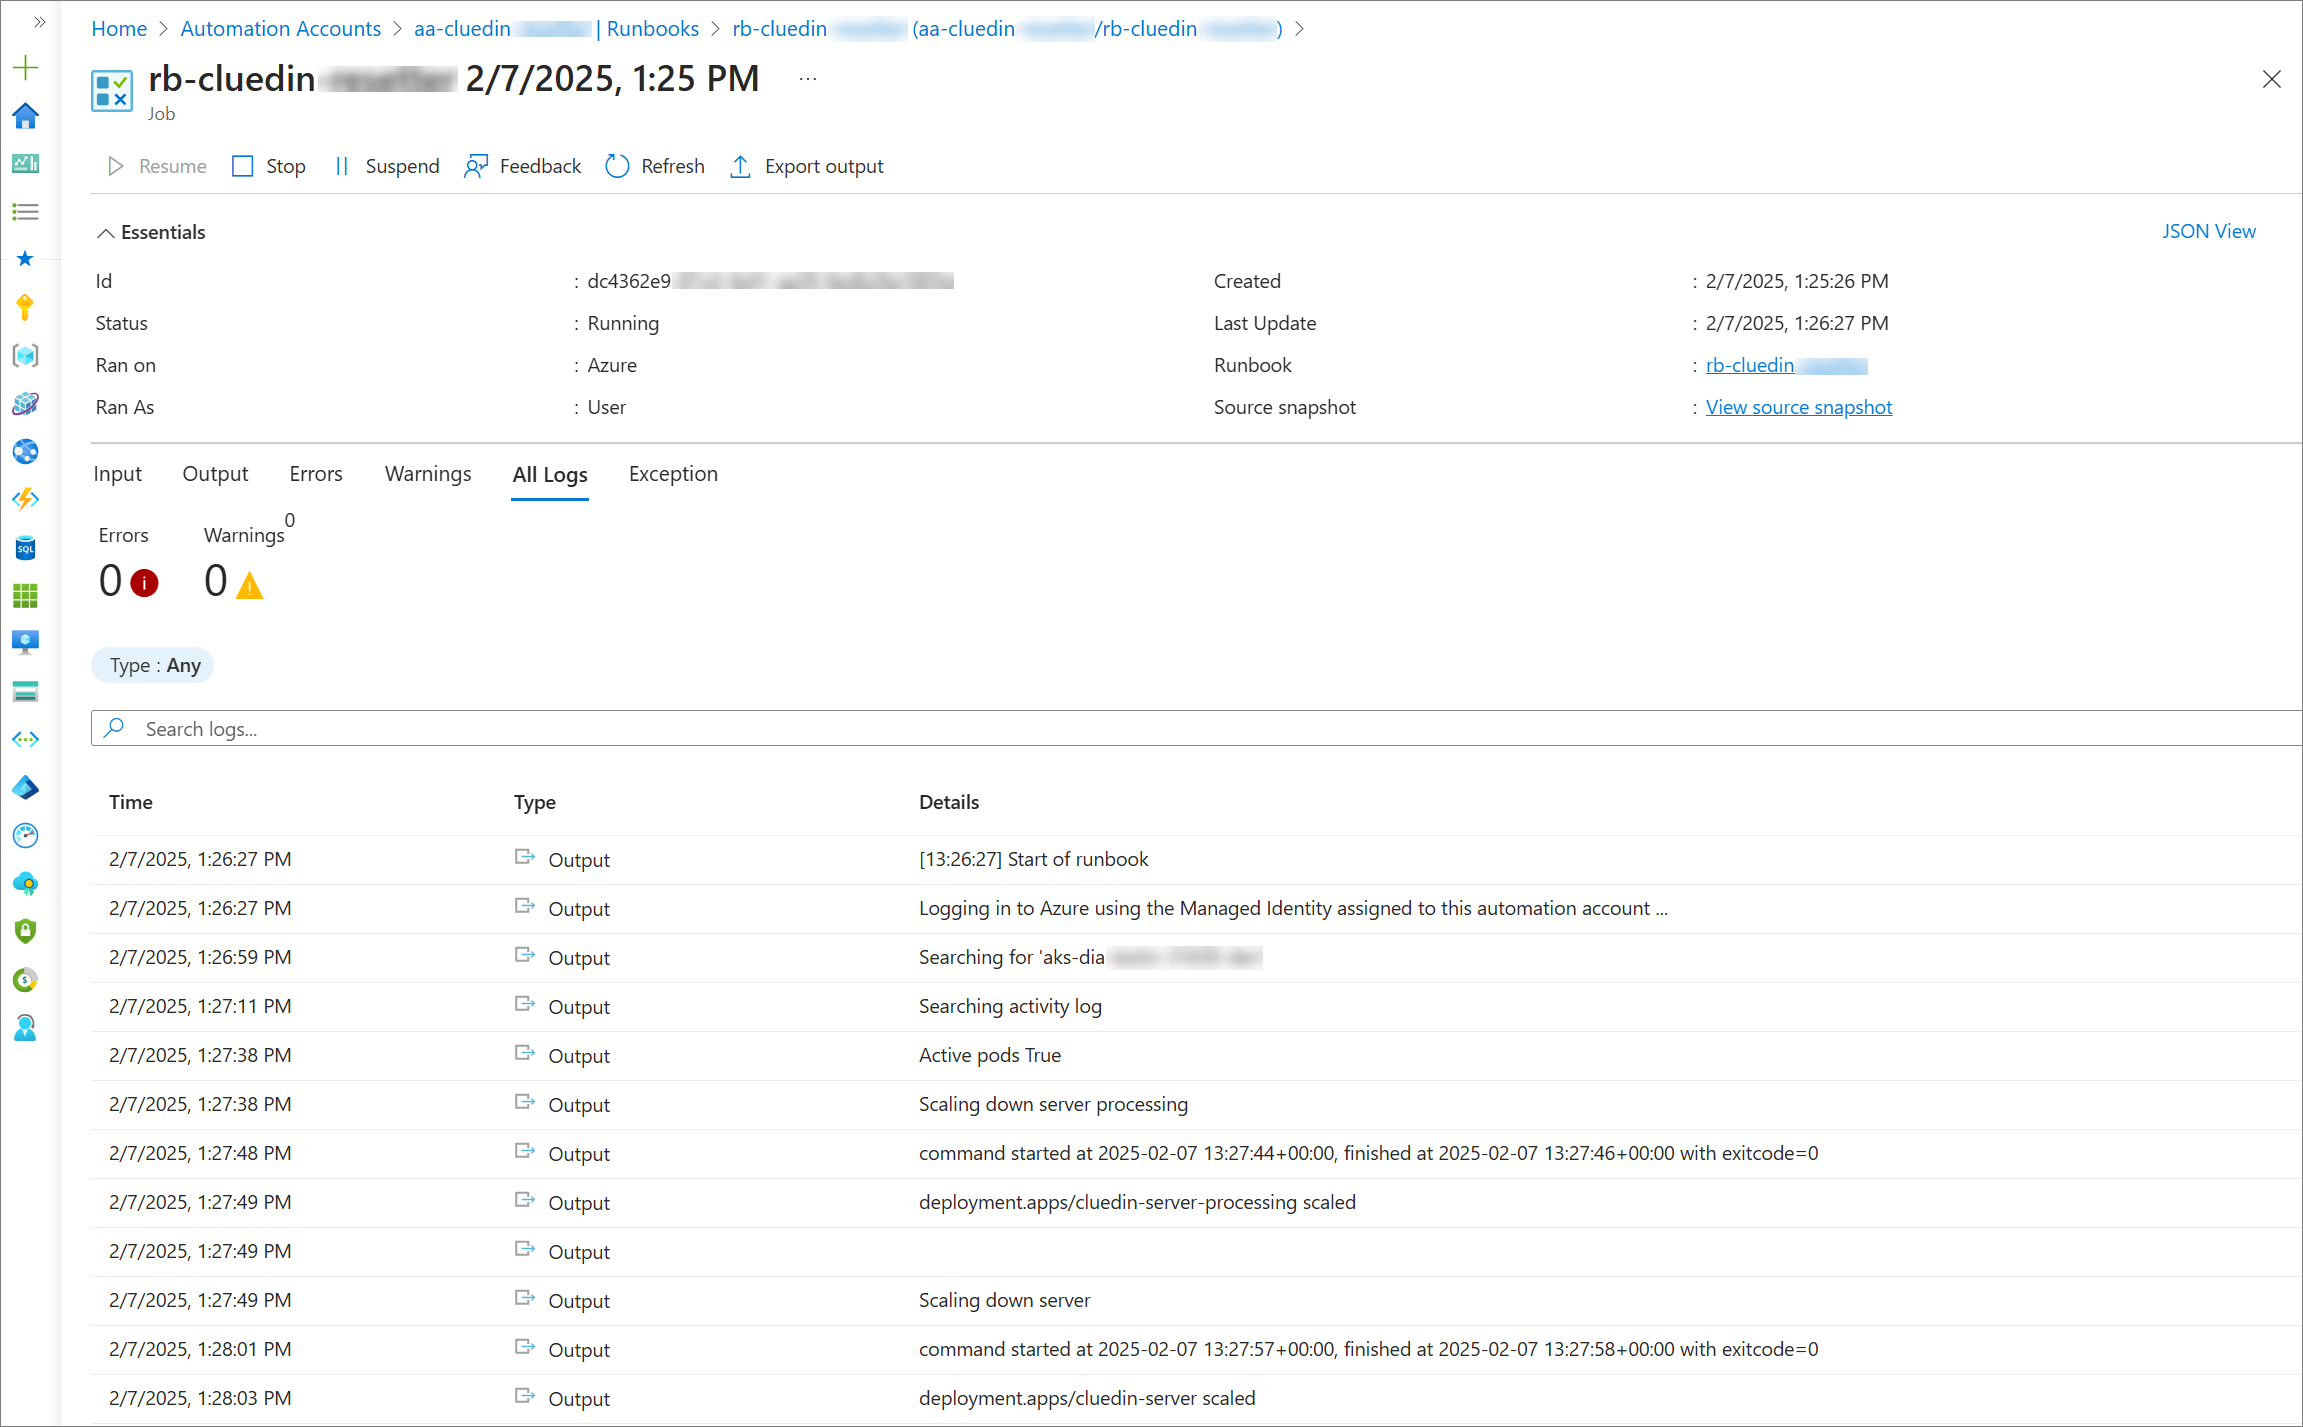
Task: Select 'Scaling down server processing' row
Action: click(x=1196, y=1105)
